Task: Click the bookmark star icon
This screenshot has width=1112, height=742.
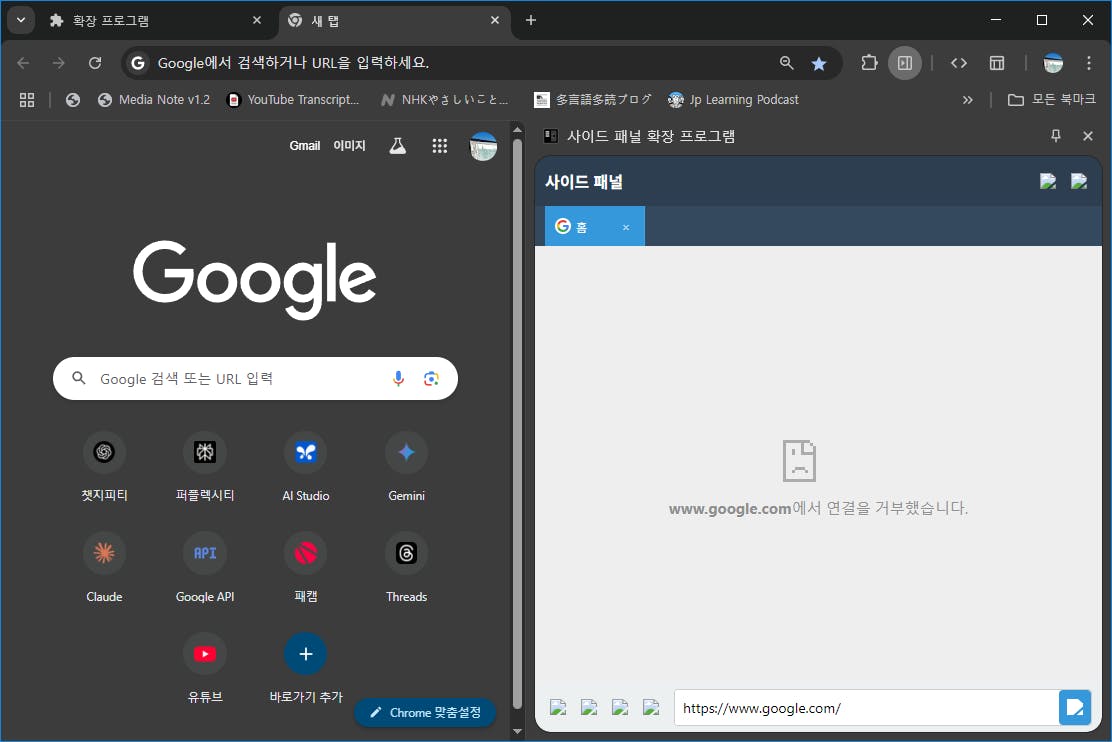Action: click(x=819, y=64)
